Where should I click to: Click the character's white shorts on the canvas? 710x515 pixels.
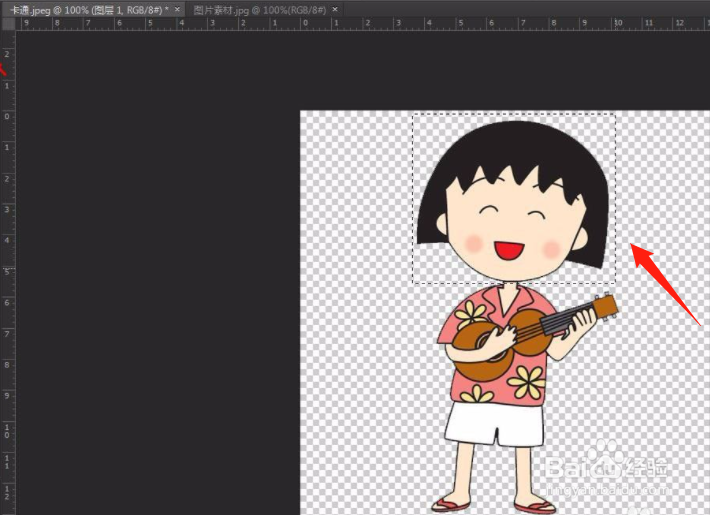[494, 424]
